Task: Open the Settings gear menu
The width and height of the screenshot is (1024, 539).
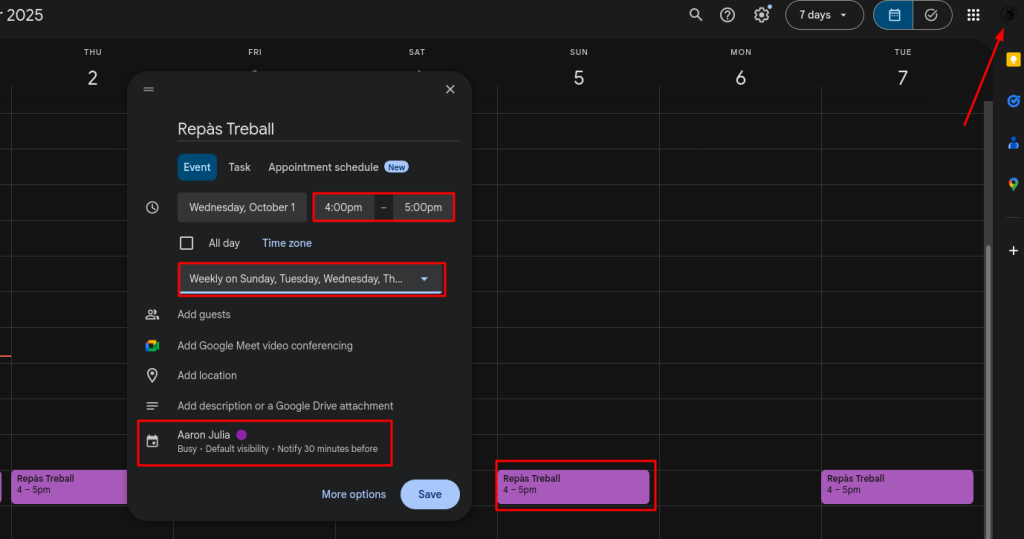Action: click(x=762, y=15)
